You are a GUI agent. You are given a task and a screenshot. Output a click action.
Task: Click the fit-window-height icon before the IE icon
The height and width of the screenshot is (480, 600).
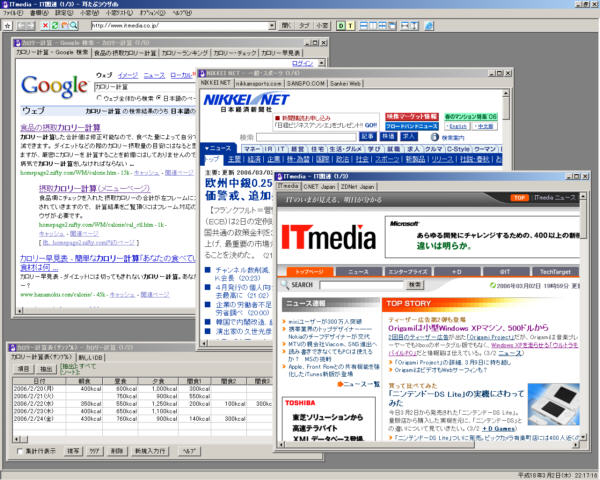pos(414,26)
